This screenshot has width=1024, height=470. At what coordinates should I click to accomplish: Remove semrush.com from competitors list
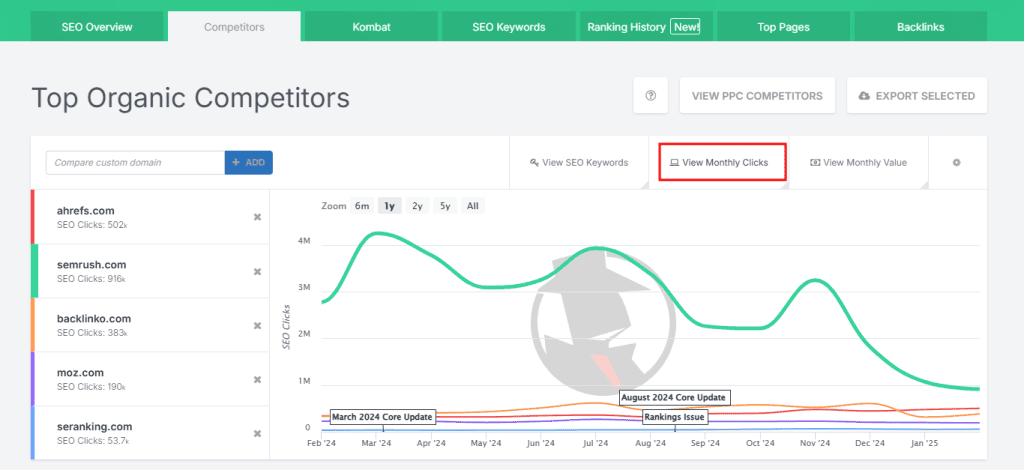click(257, 271)
